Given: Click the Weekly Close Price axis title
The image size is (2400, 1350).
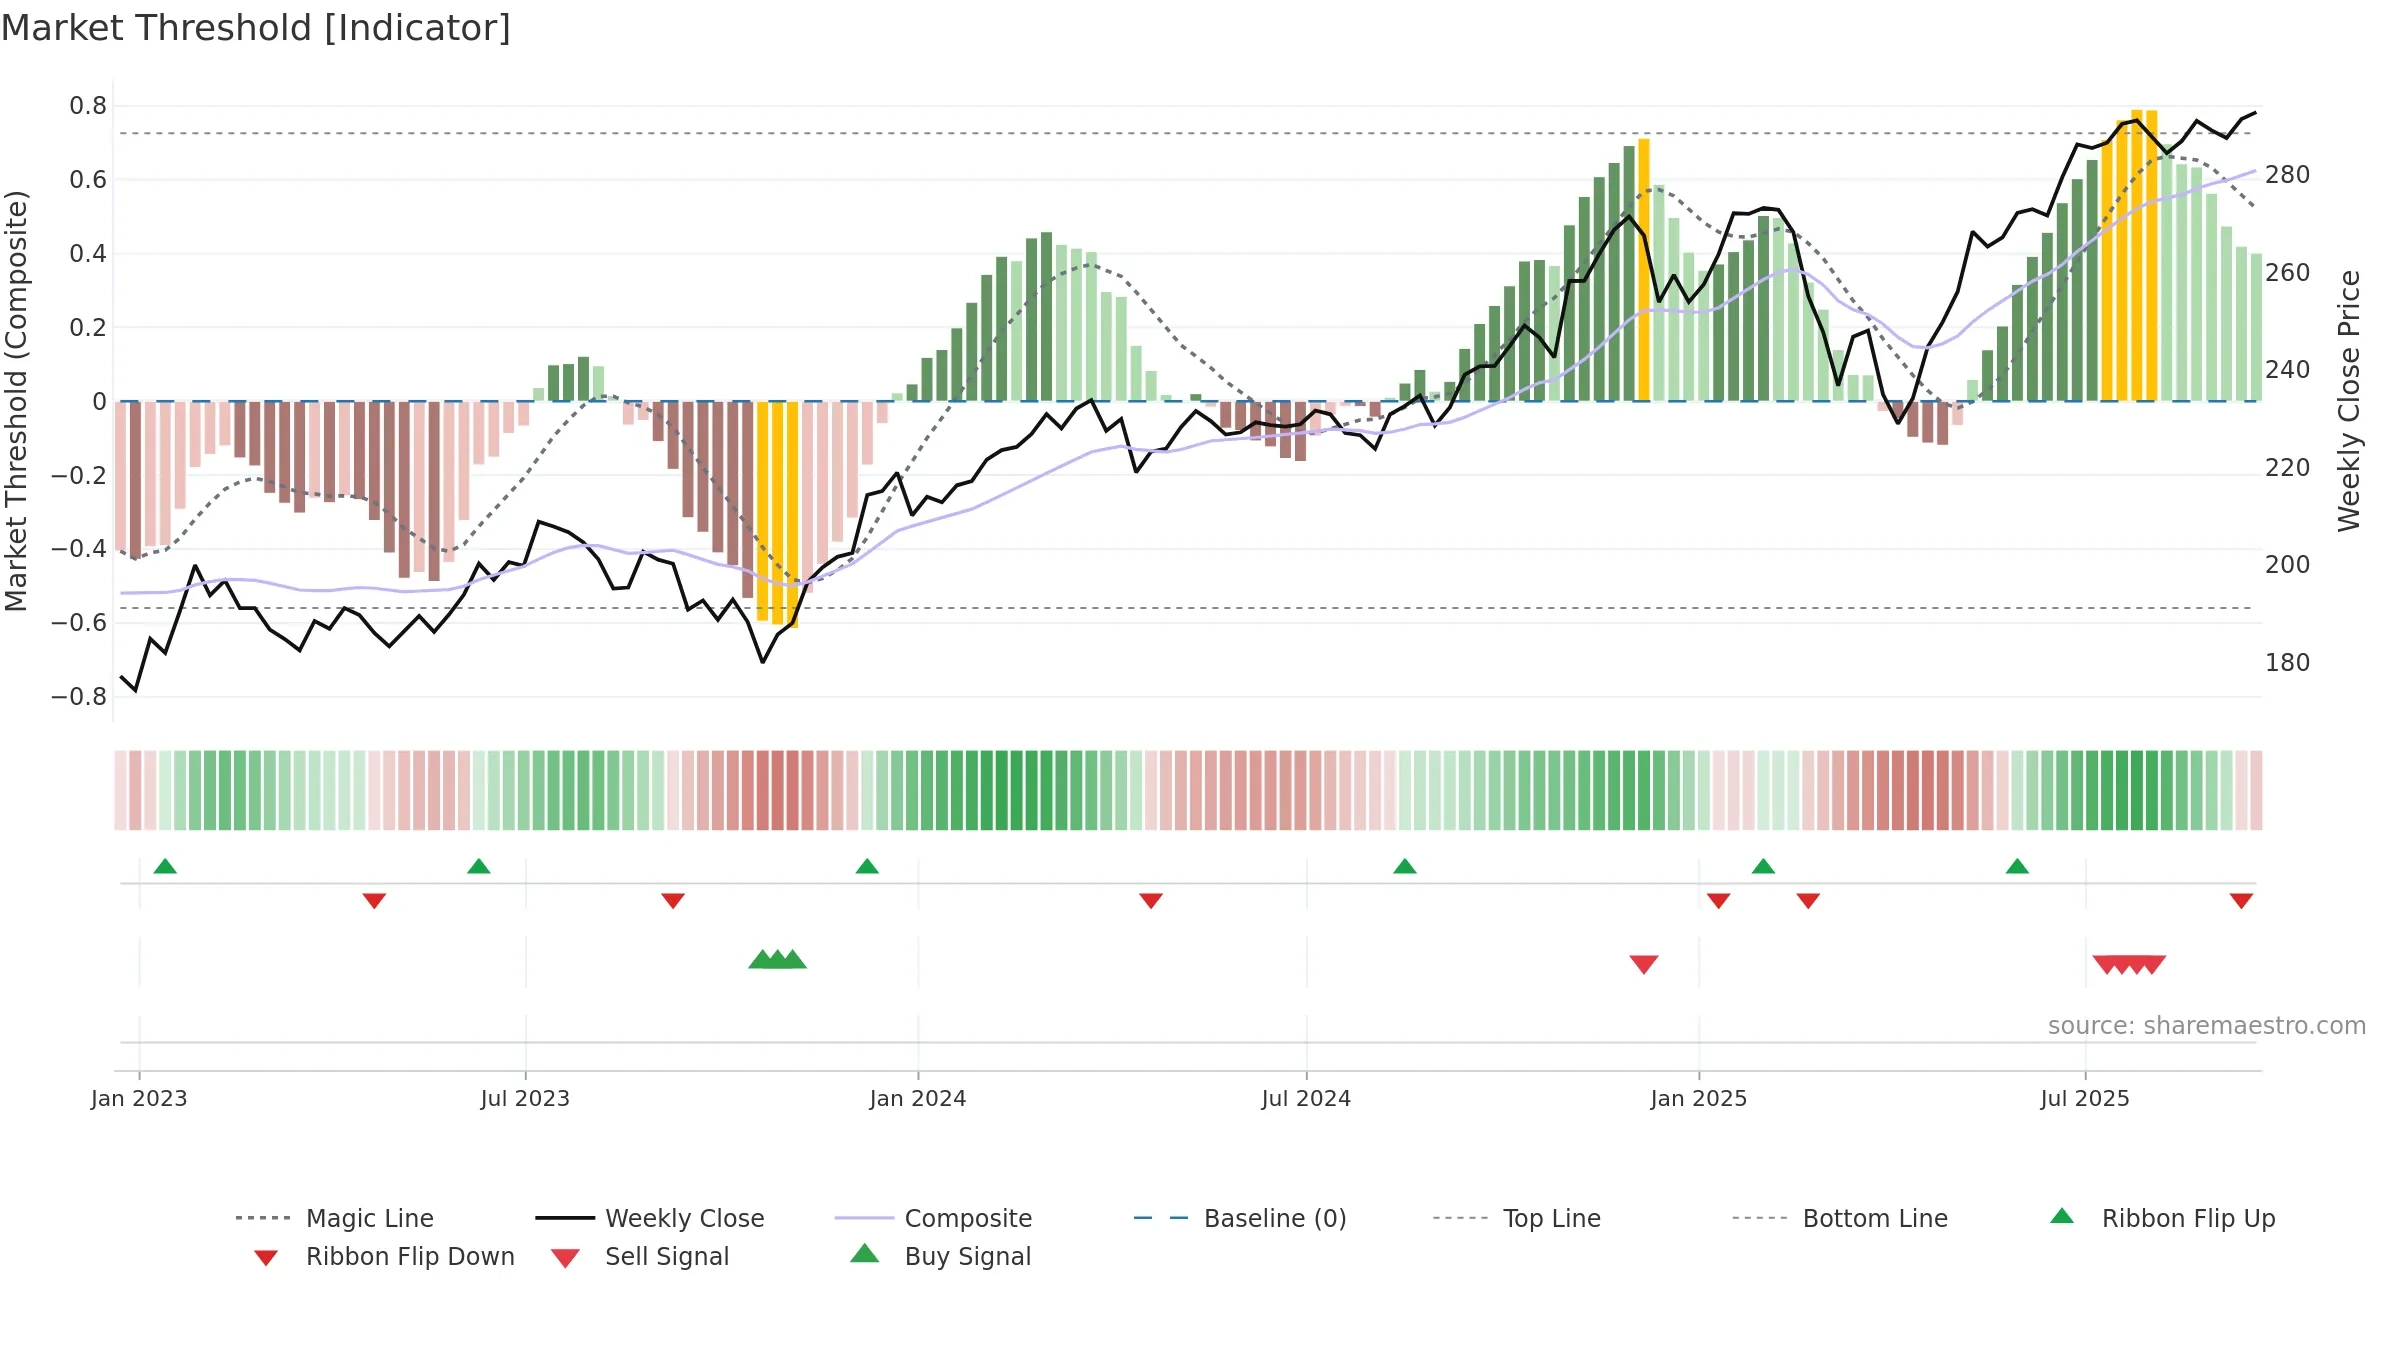Looking at the screenshot, I should tap(2349, 400).
